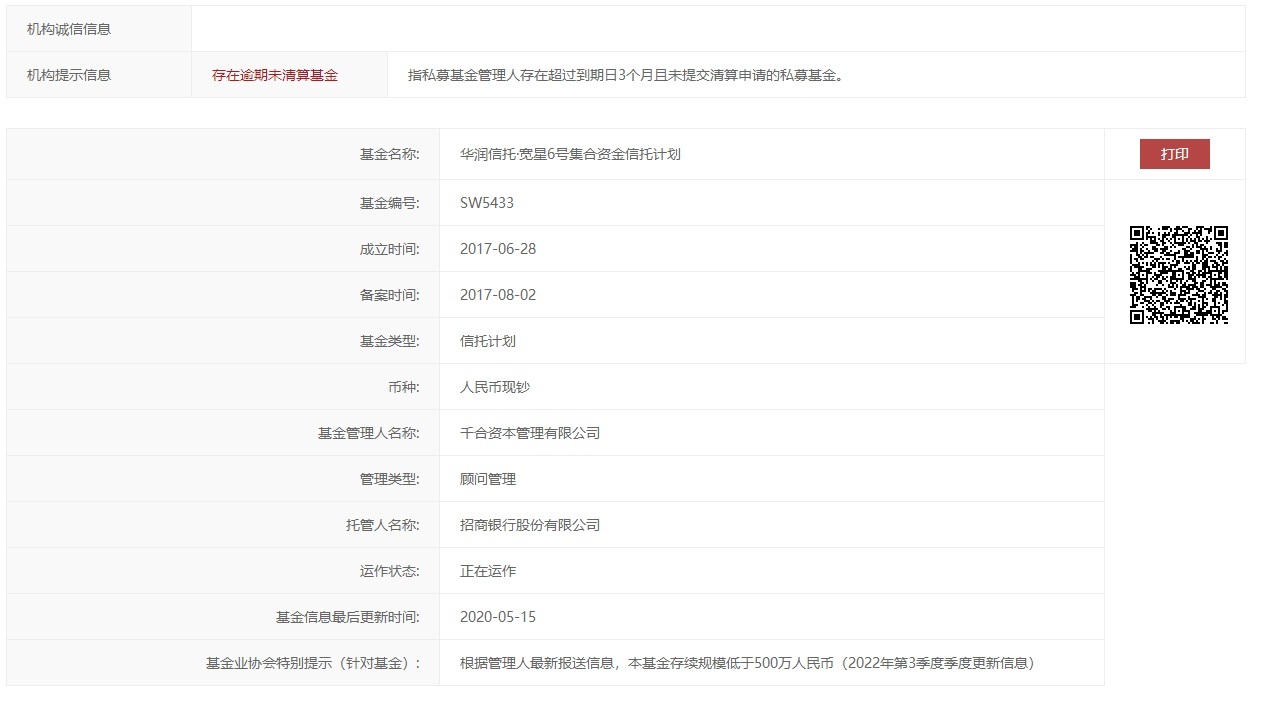Click the currency value 人民币现钞
1271x721 pixels.
click(497, 386)
